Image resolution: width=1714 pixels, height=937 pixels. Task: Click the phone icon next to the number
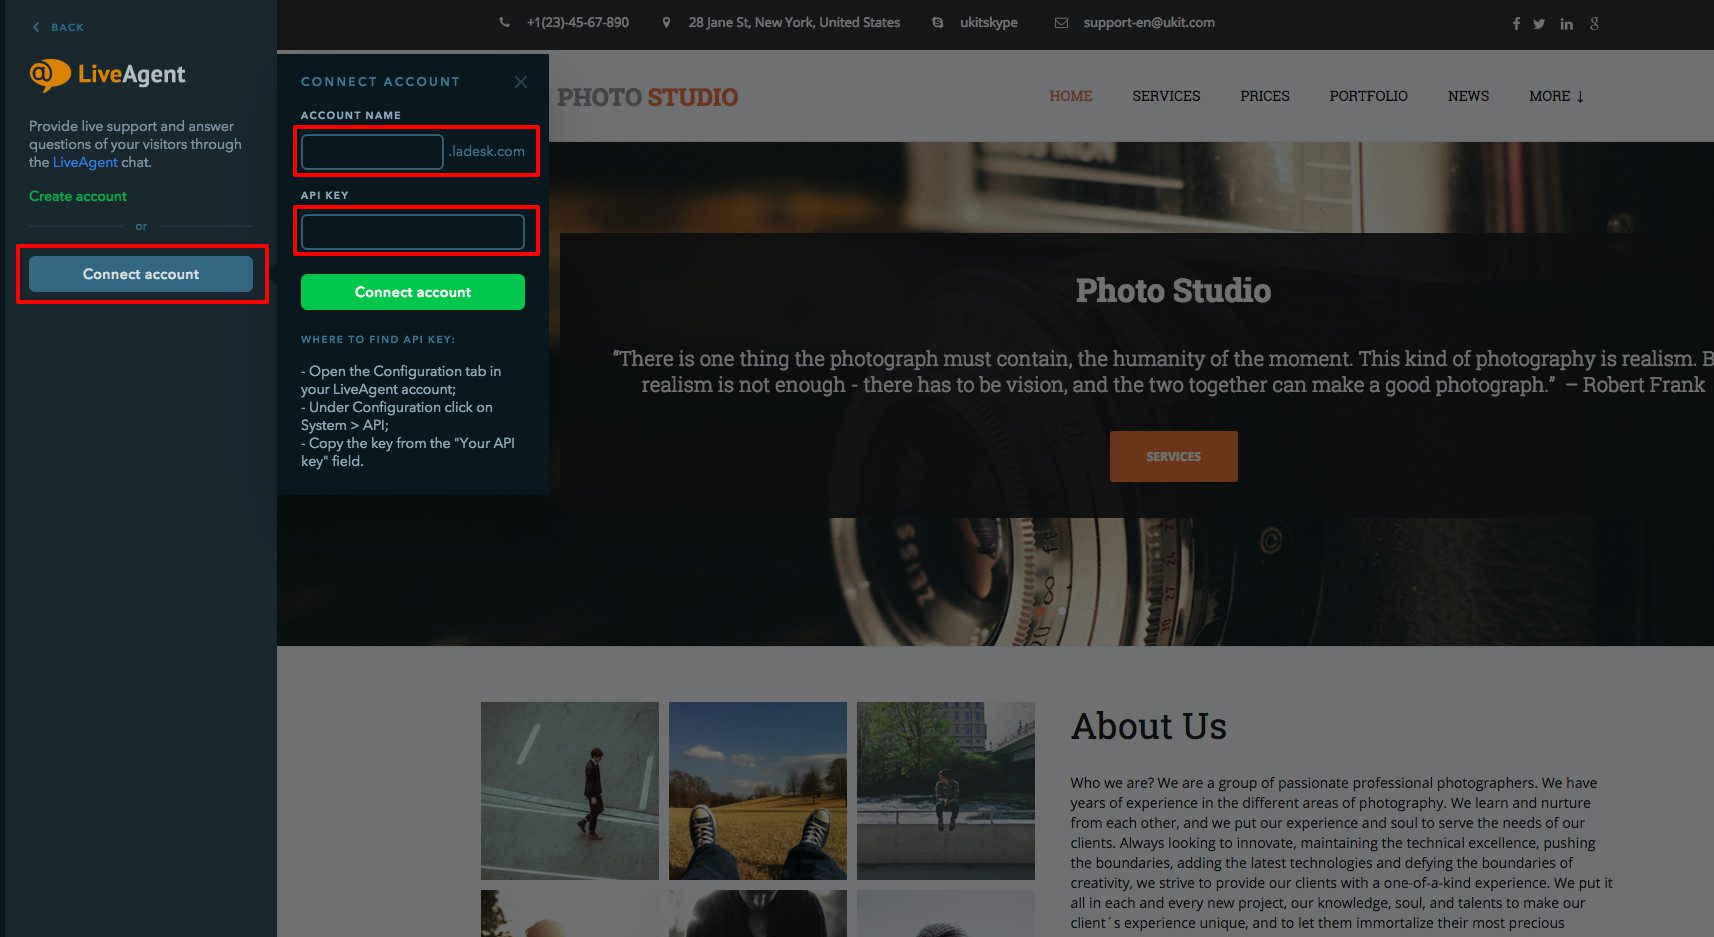504,21
